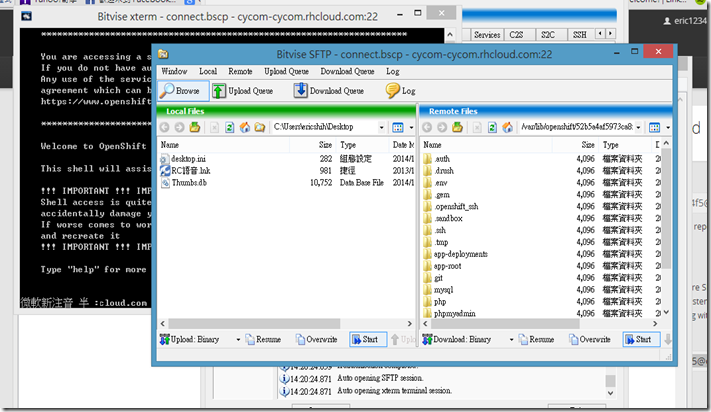Screen dimensions: 711x412
Task: Select the .auth remote folder
Action: [442, 159]
